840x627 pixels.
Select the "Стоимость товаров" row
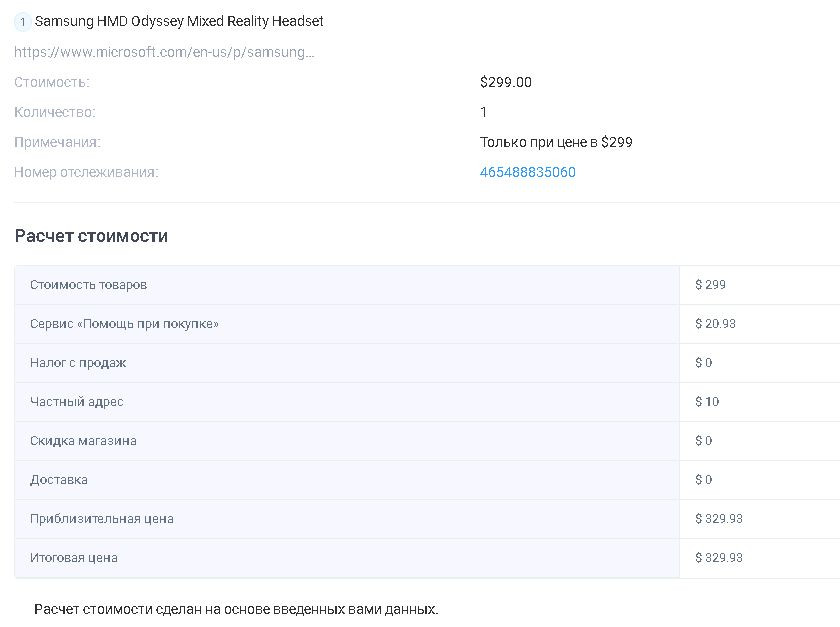(x=88, y=285)
